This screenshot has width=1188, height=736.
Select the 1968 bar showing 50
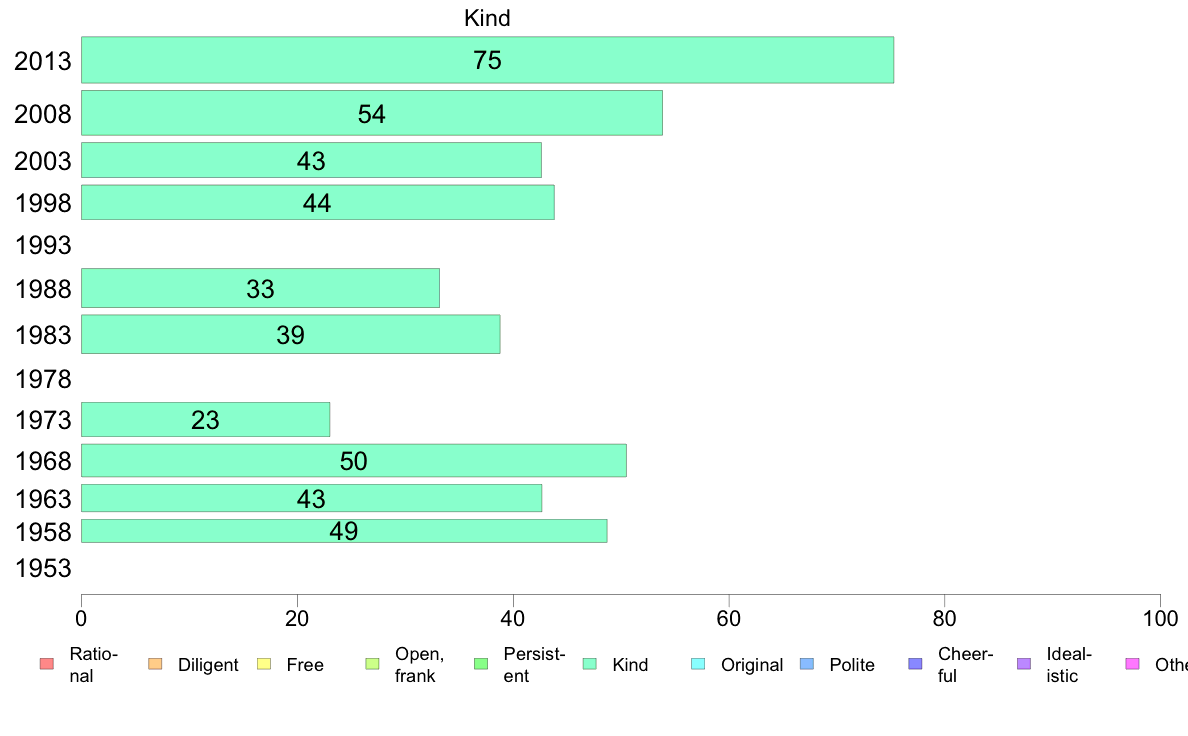point(354,460)
